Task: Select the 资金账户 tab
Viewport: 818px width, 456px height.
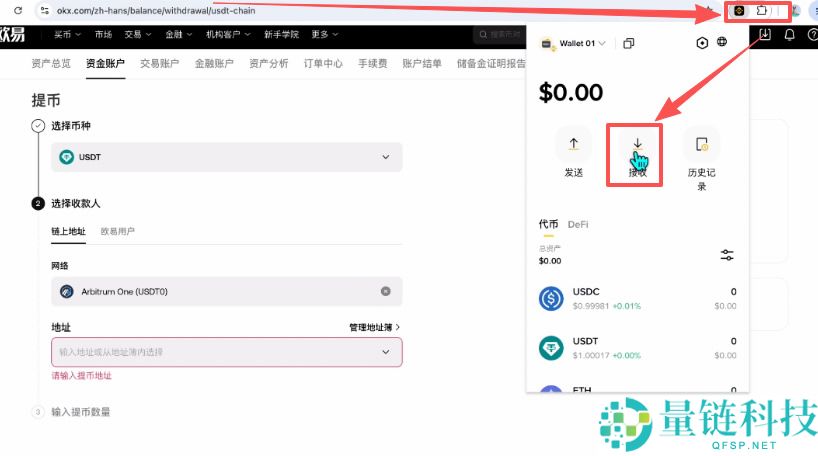Action: point(105,64)
